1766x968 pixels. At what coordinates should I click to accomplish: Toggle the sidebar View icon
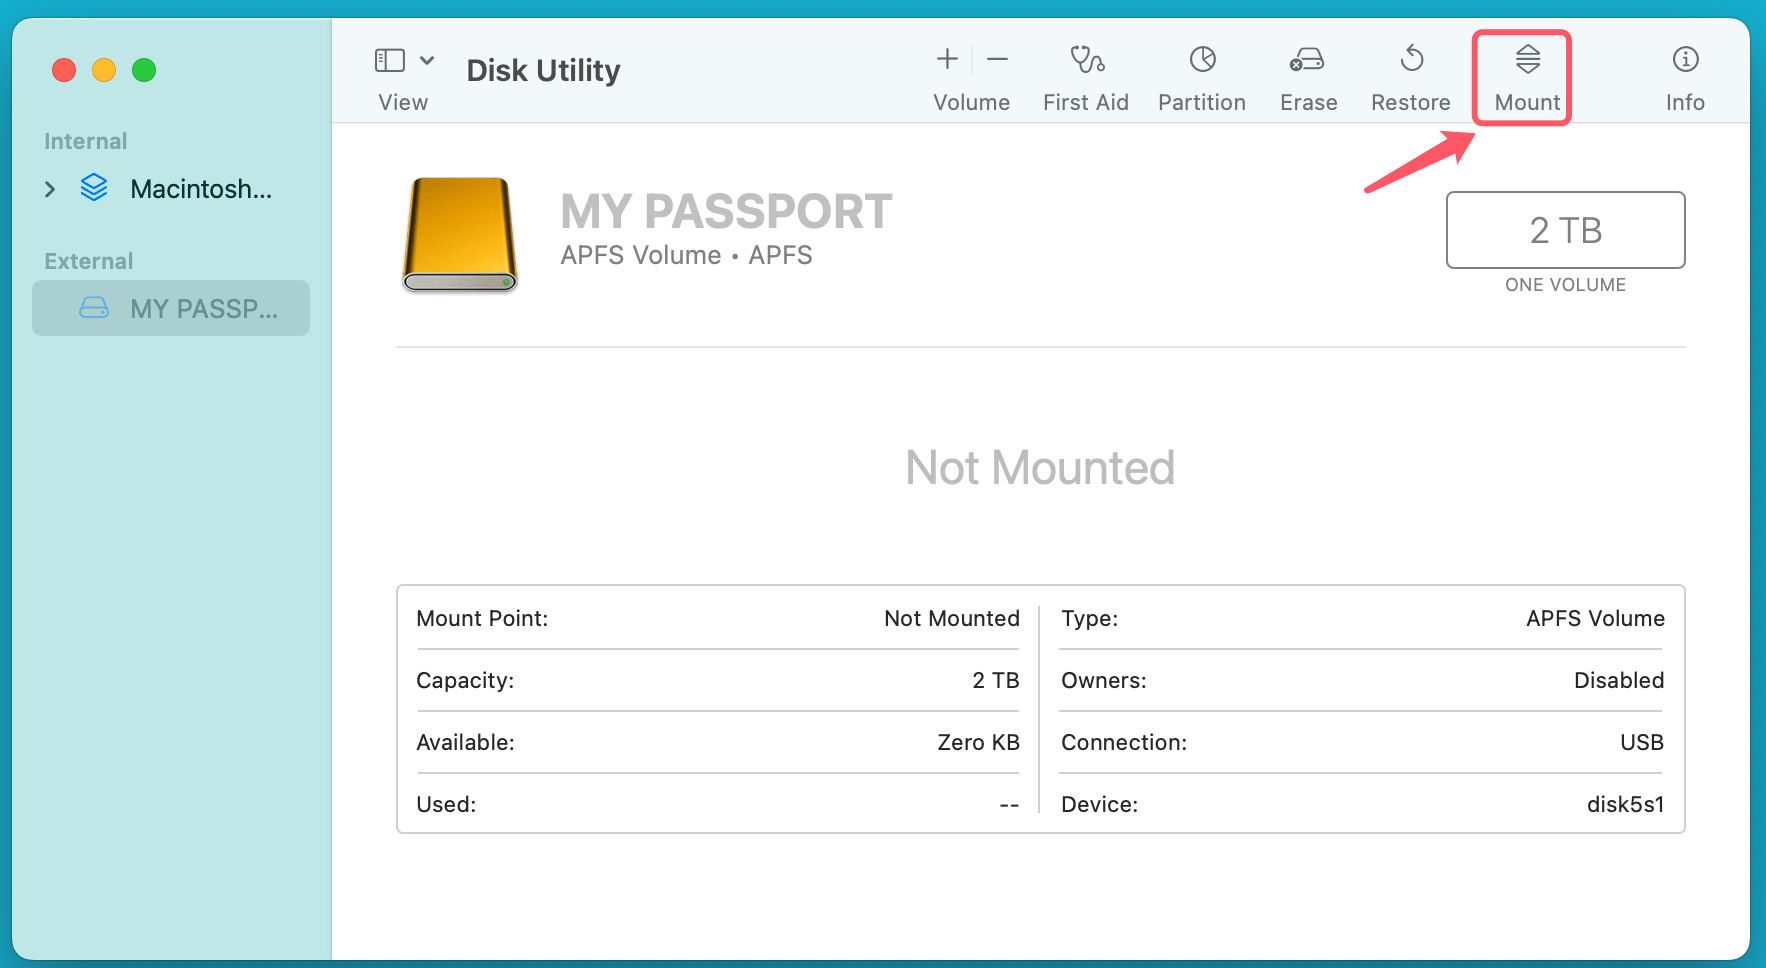(x=390, y=61)
